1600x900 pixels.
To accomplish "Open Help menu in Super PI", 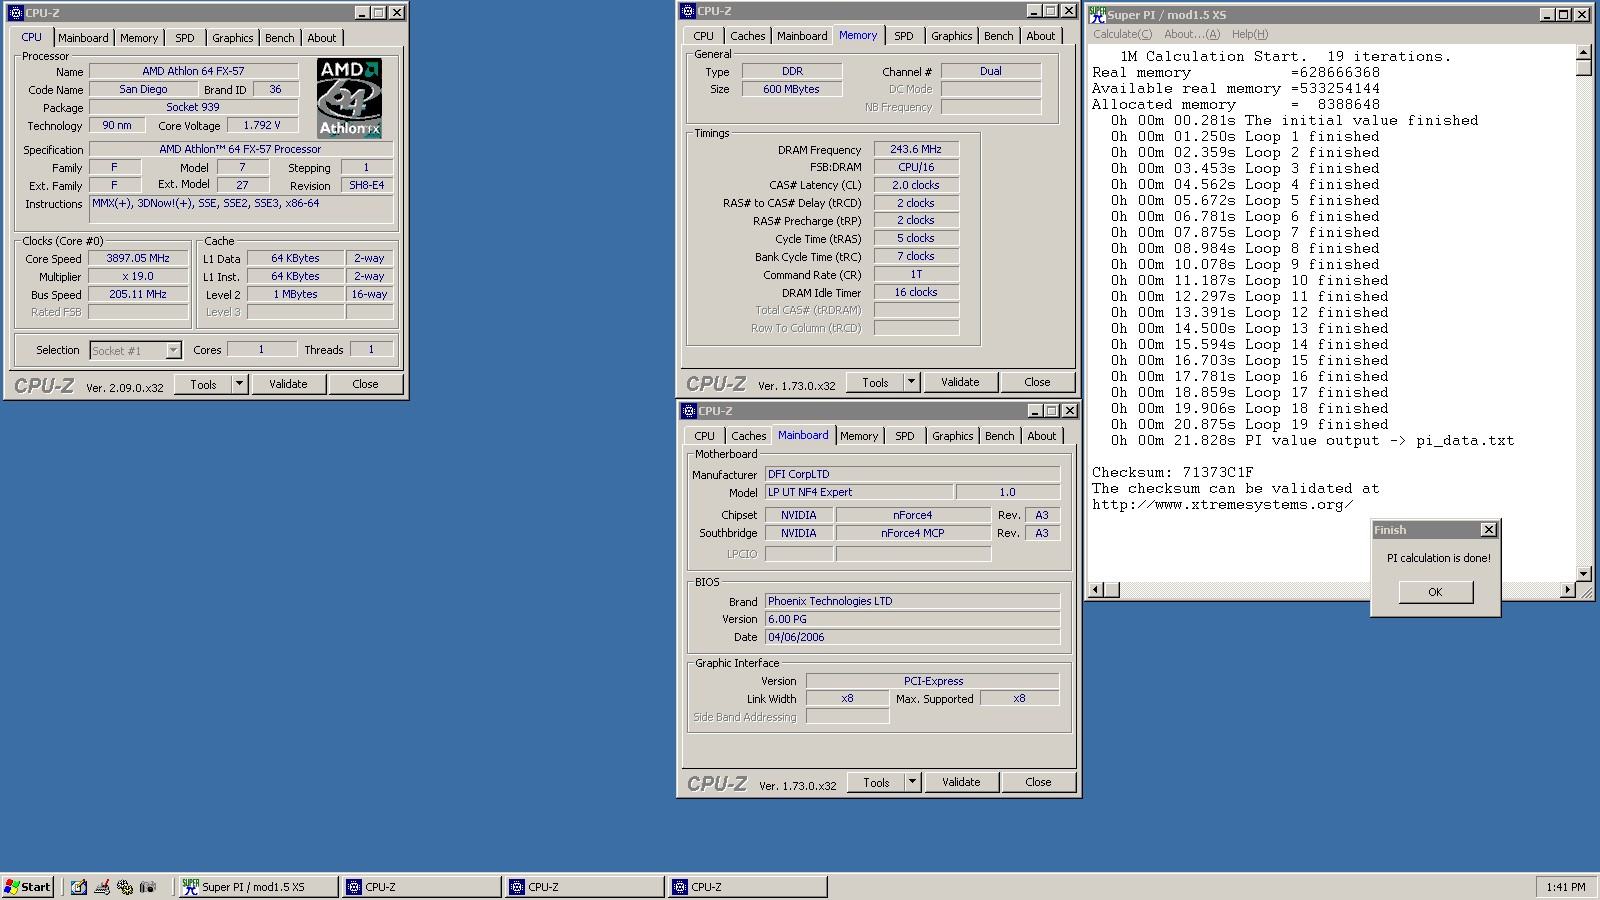I will tap(1250, 34).
